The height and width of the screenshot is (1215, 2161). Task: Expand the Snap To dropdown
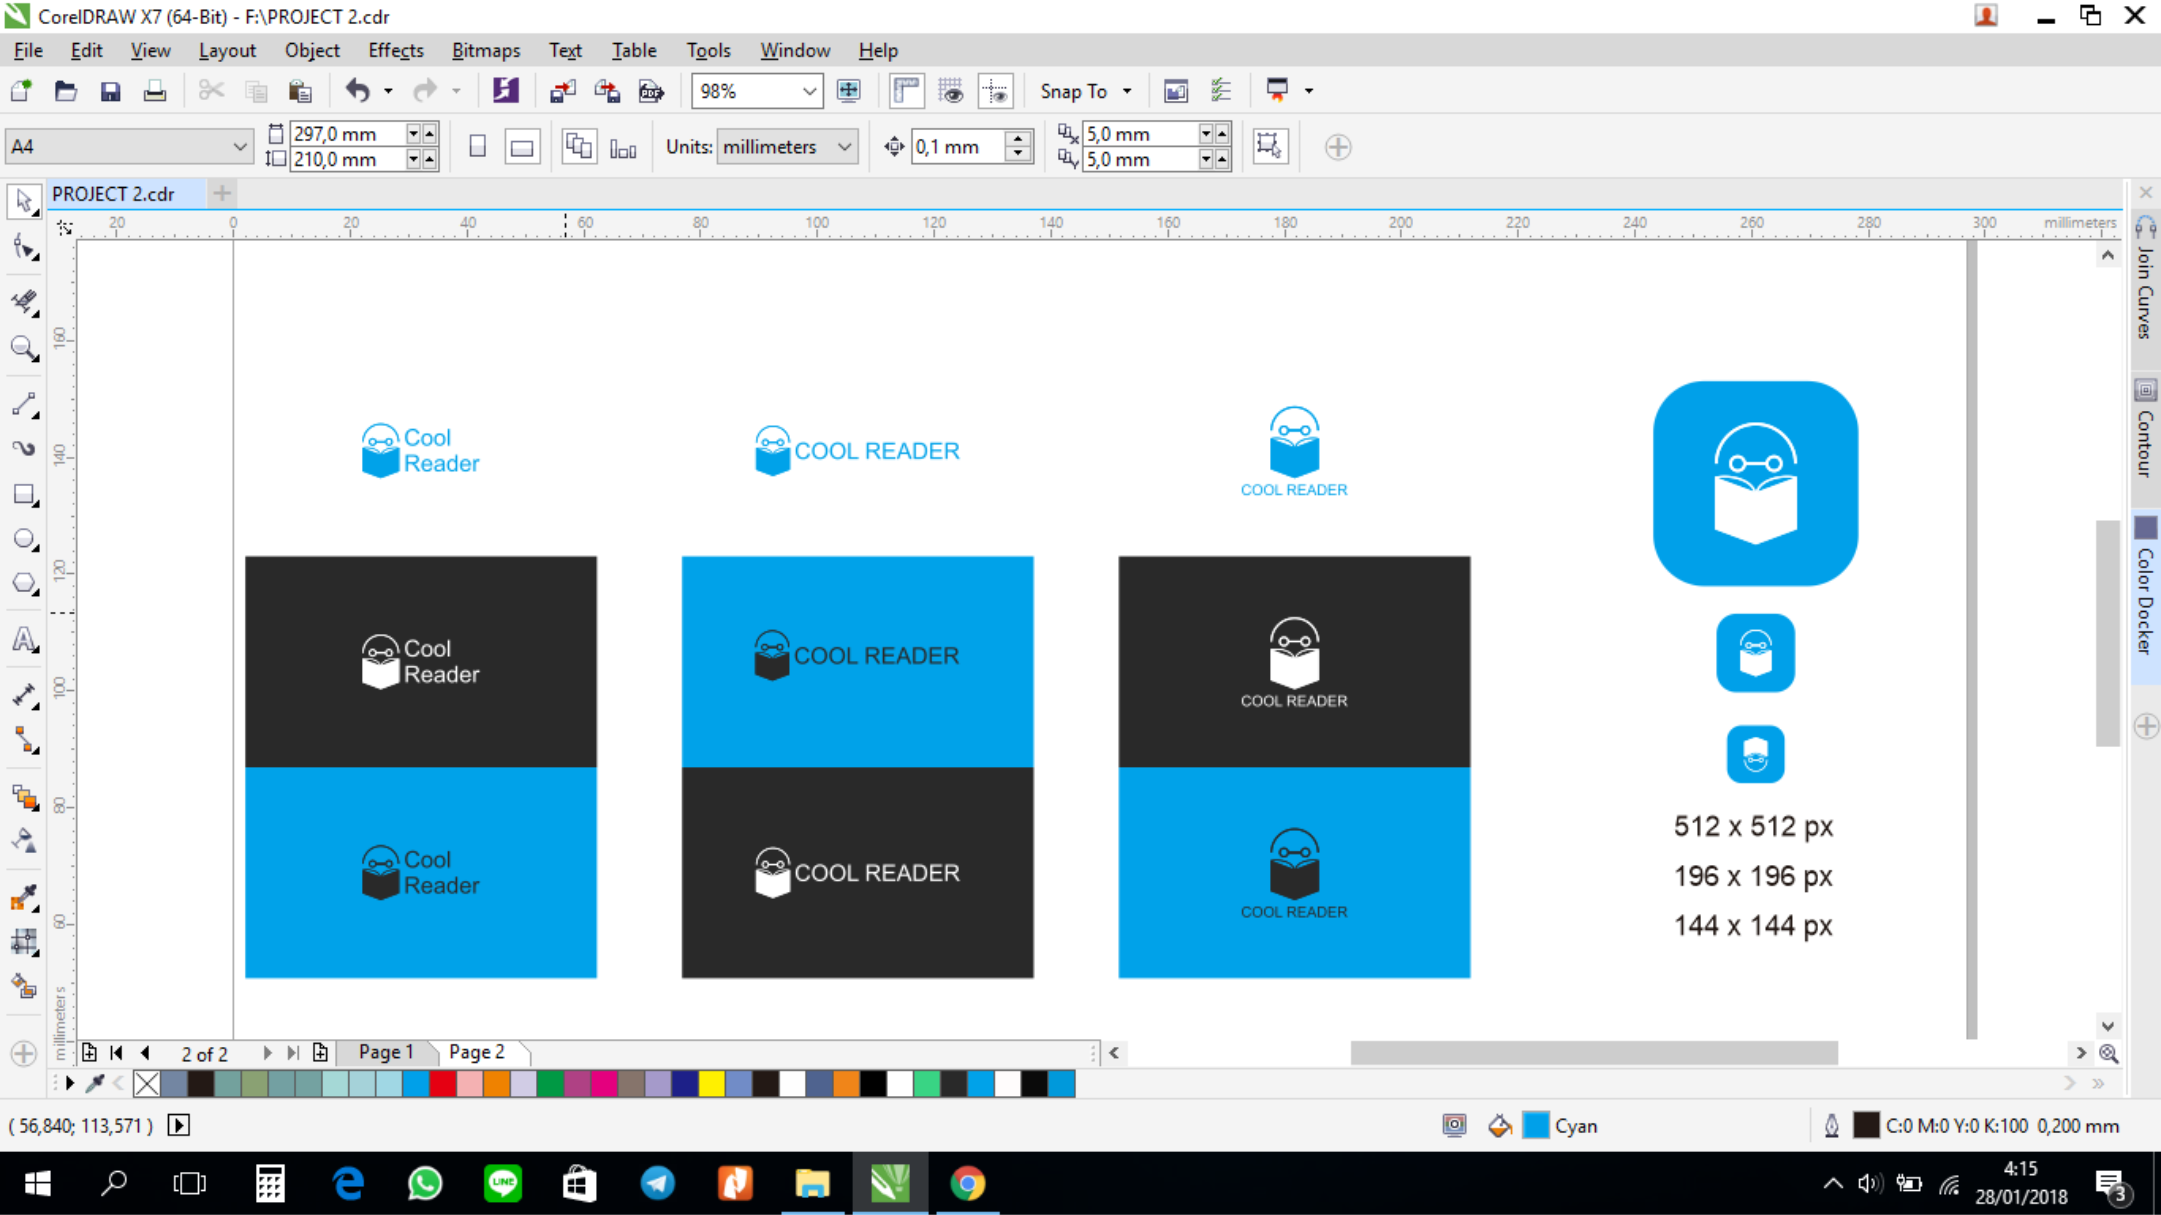pyautogui.click(x=1127, y=91)
